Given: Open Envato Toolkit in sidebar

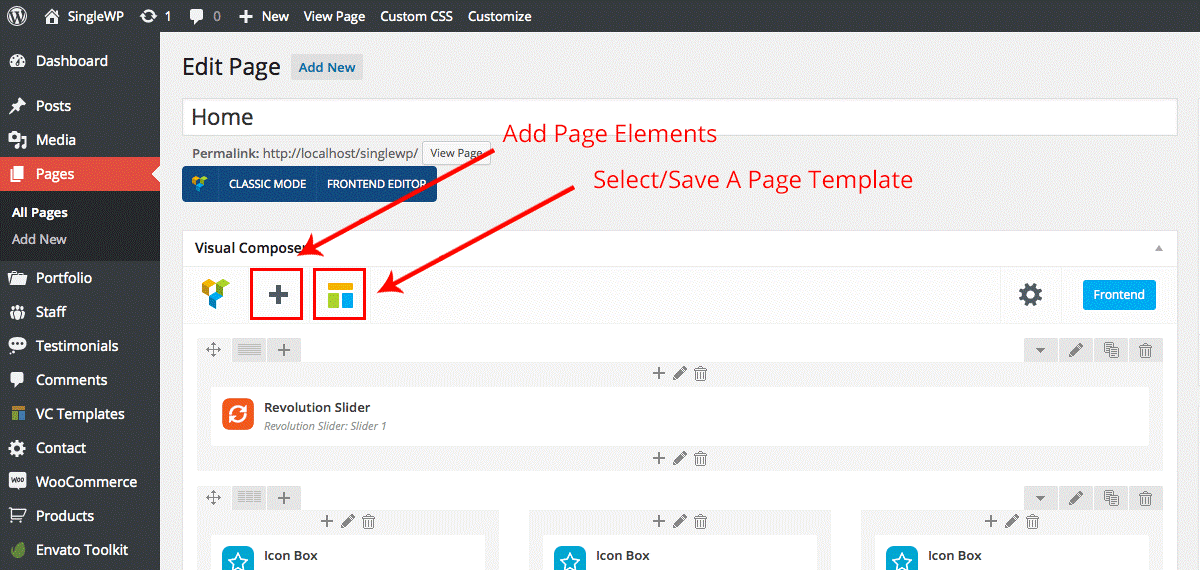Looking at the screenshot, I should coord(80,550).
